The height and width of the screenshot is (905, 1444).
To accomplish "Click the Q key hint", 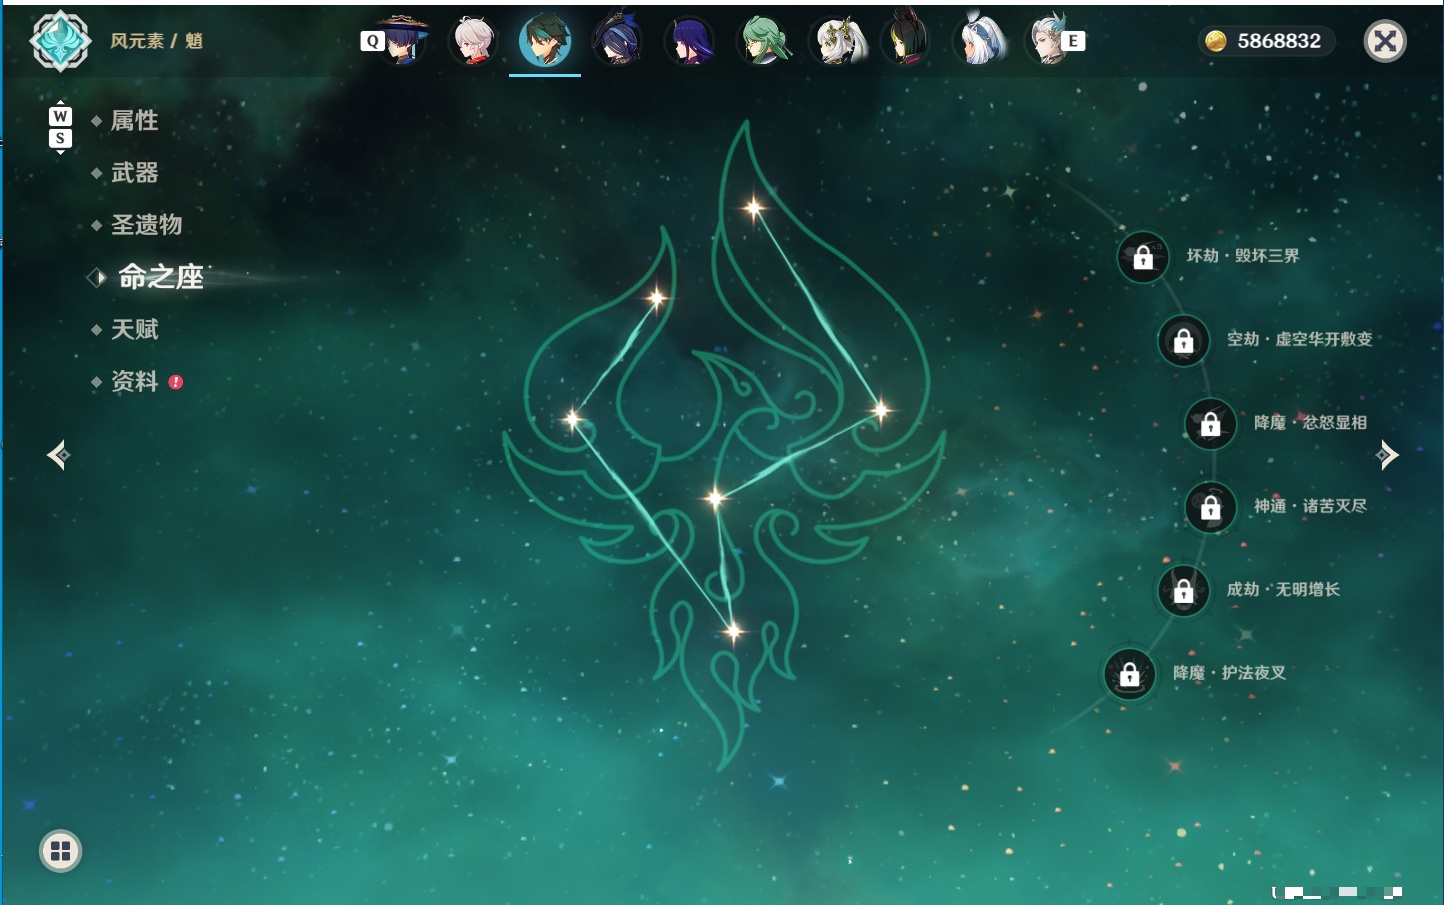I will coord(373,41).
